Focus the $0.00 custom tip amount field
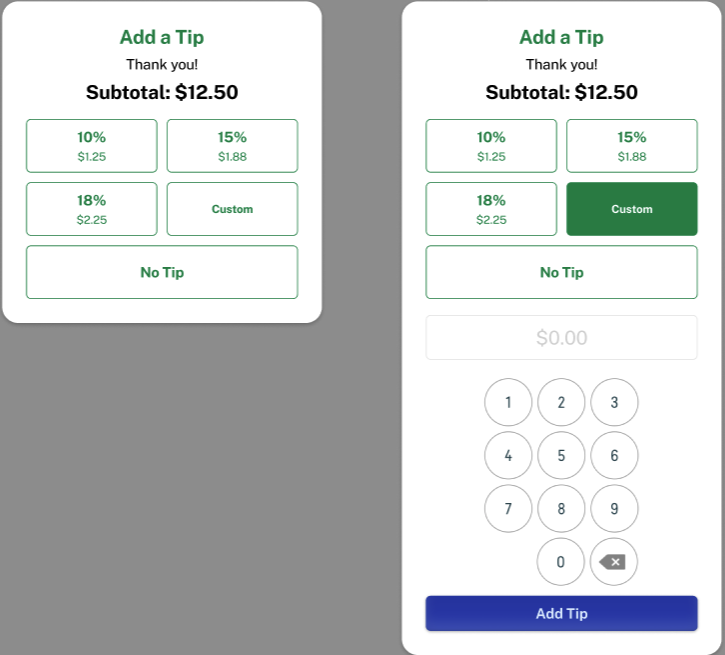This screenshot has height=655, width=725. click(x=561, y=338)
